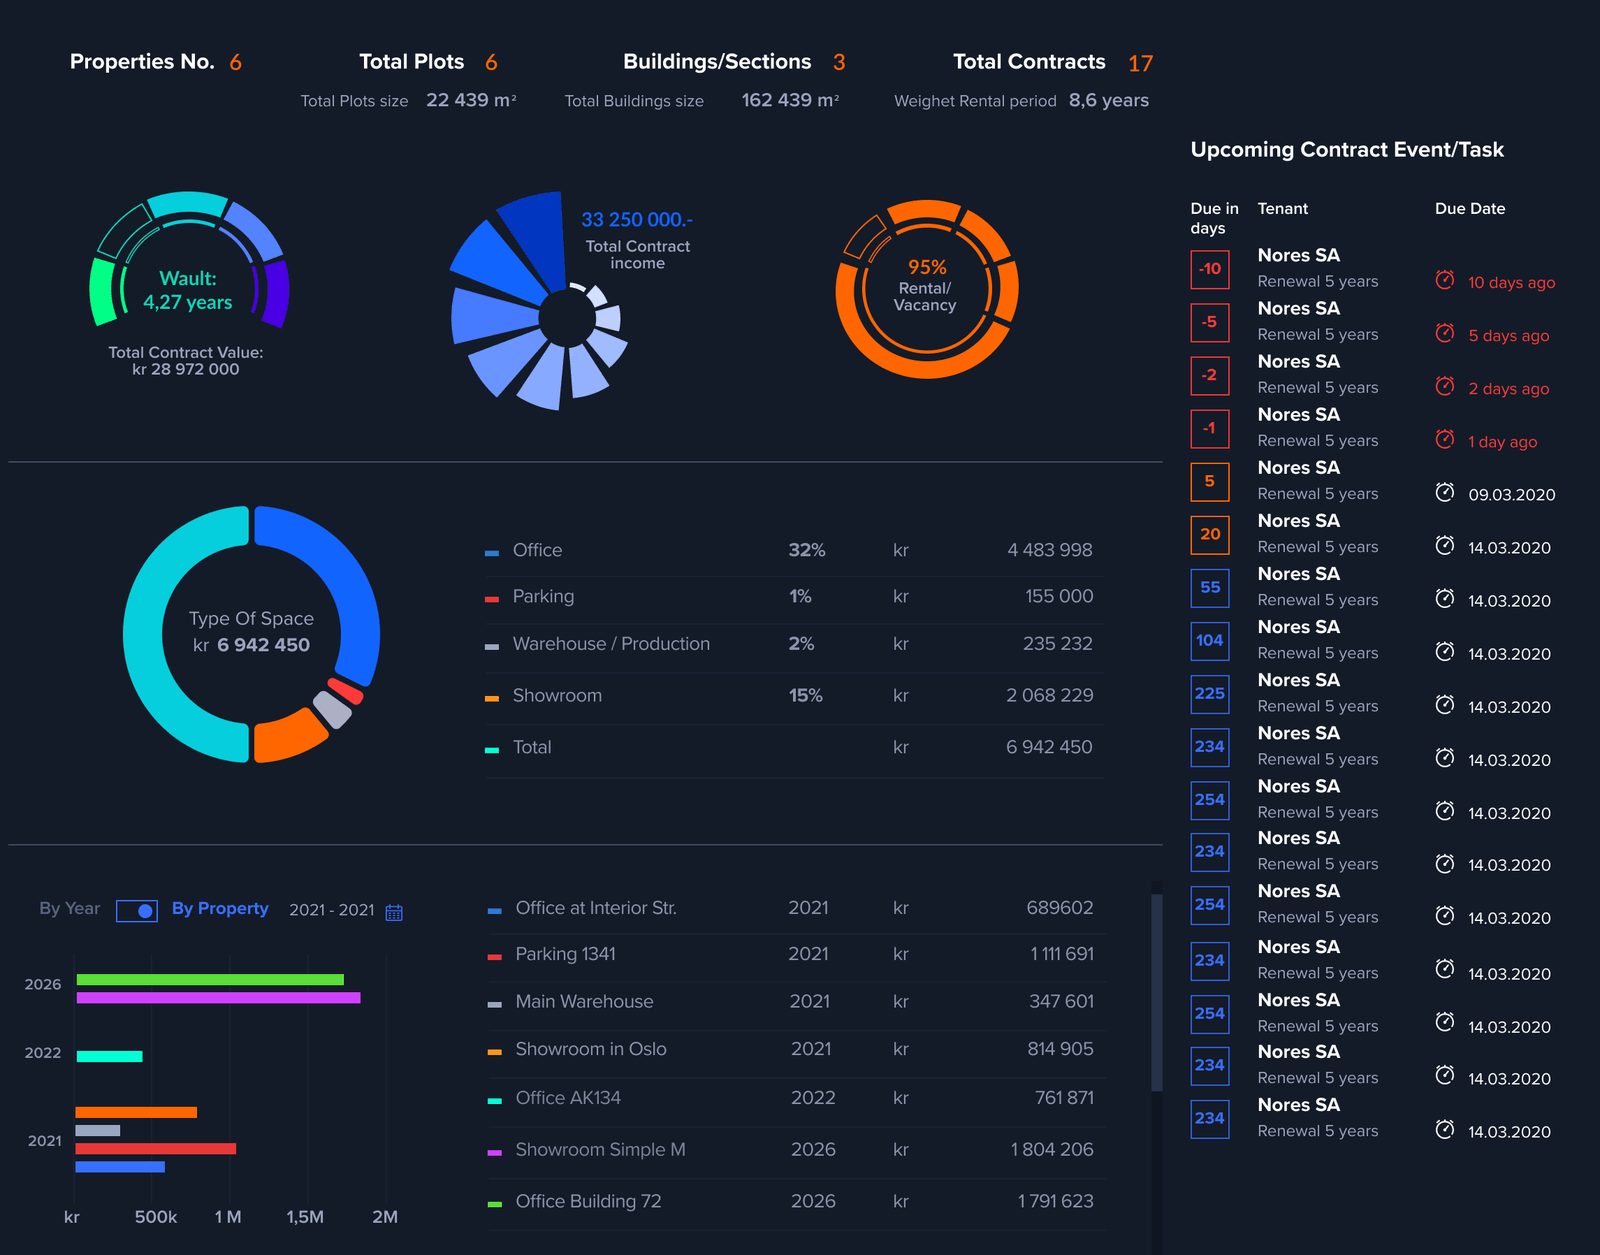The height and width of the screenshot is (1255, 1600).
Task: Click the 'Tenant' column header
Action: click(x=1283, y=209)
